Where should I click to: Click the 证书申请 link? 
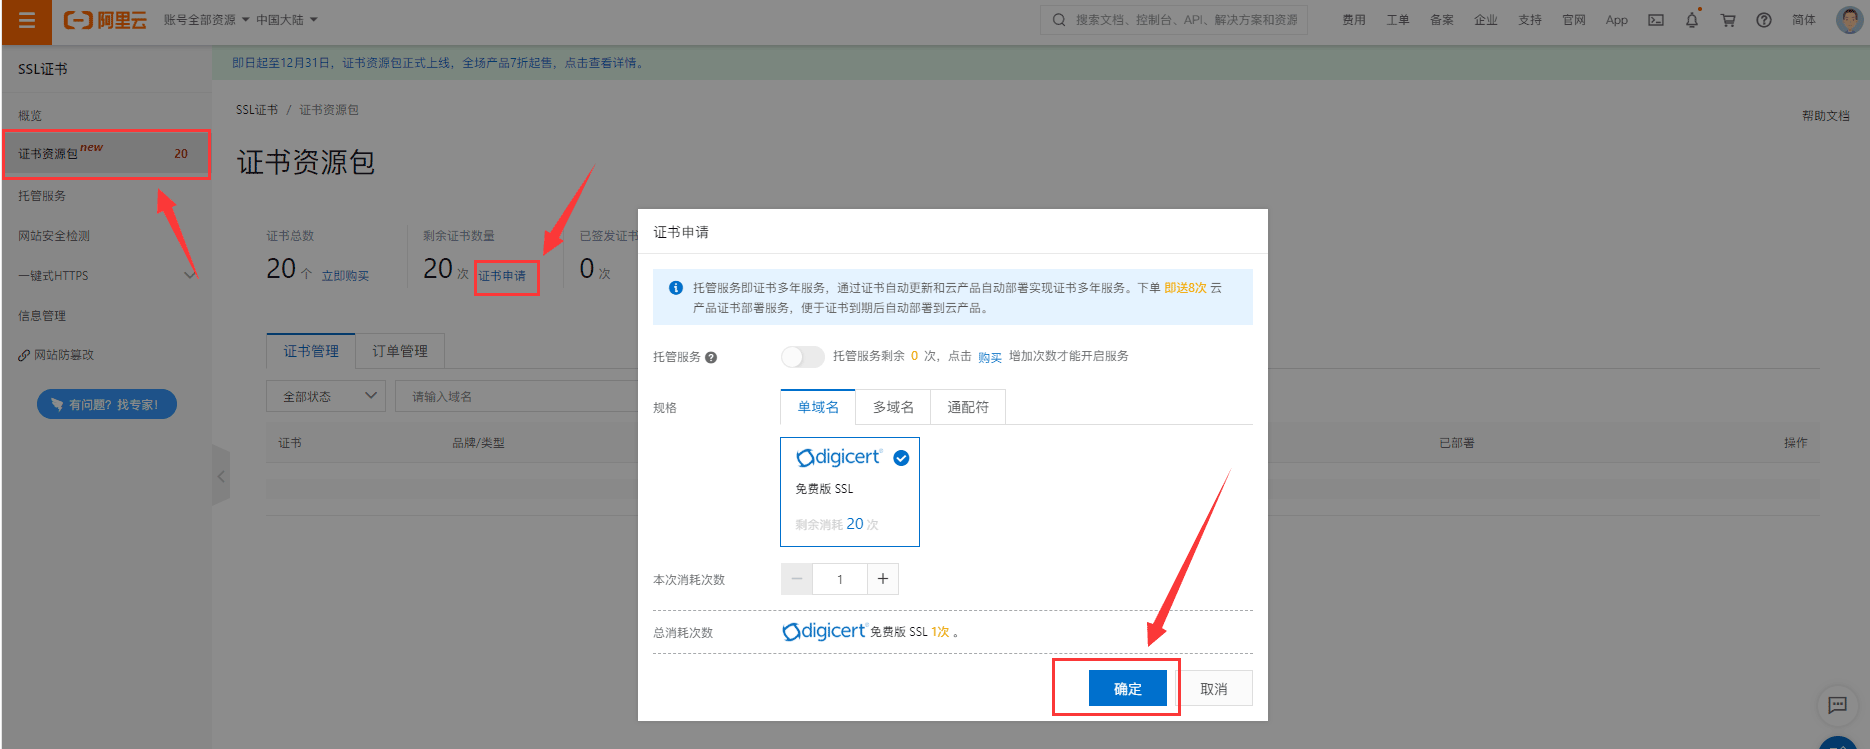[502, 276]
